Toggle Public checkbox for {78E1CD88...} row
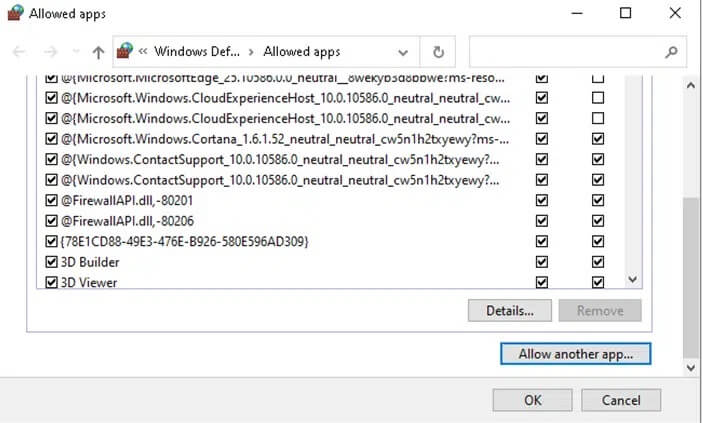Viewport: 702px width, 423px height. click(x=598, y=241)
